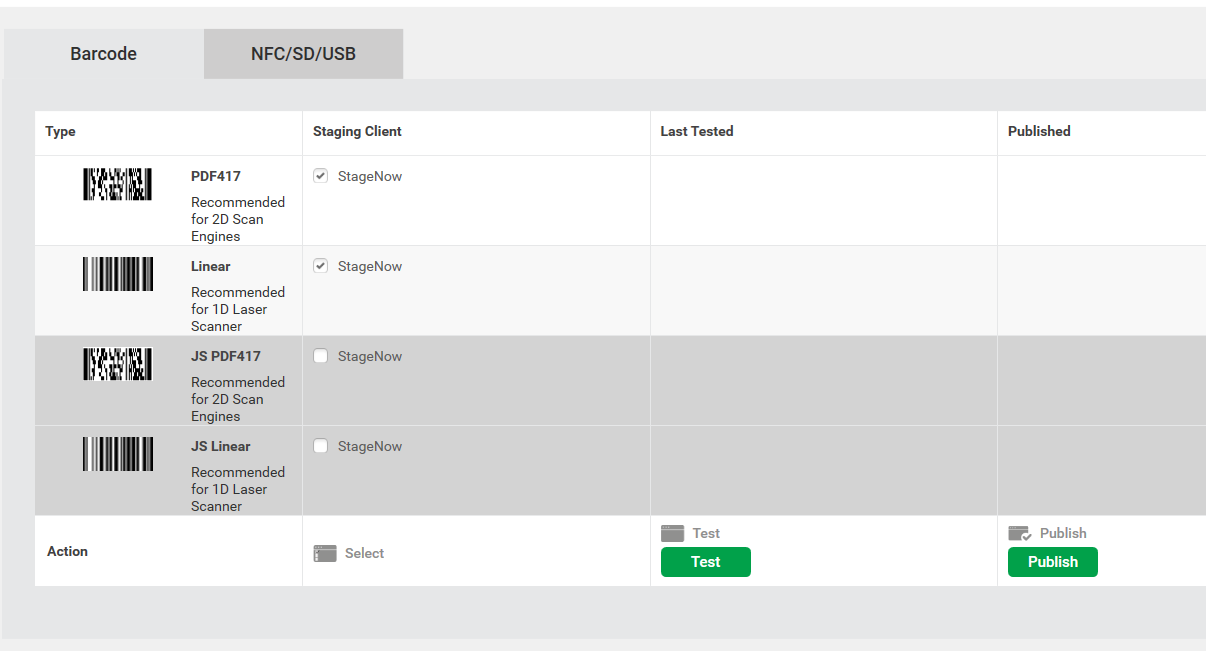Click the Linear barcode image
Screen dimensions: 1206x651
[117, 274]
